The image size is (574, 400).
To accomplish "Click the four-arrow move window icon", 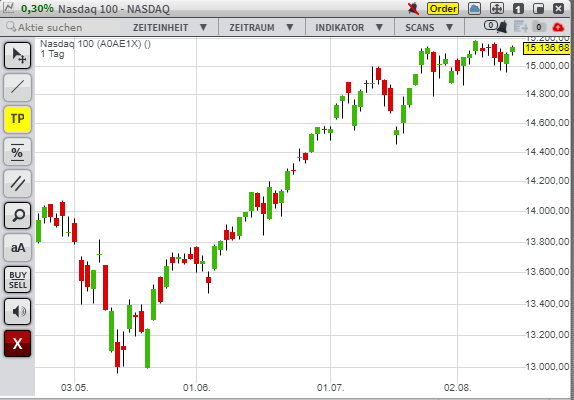I will [x=497, y=8].
